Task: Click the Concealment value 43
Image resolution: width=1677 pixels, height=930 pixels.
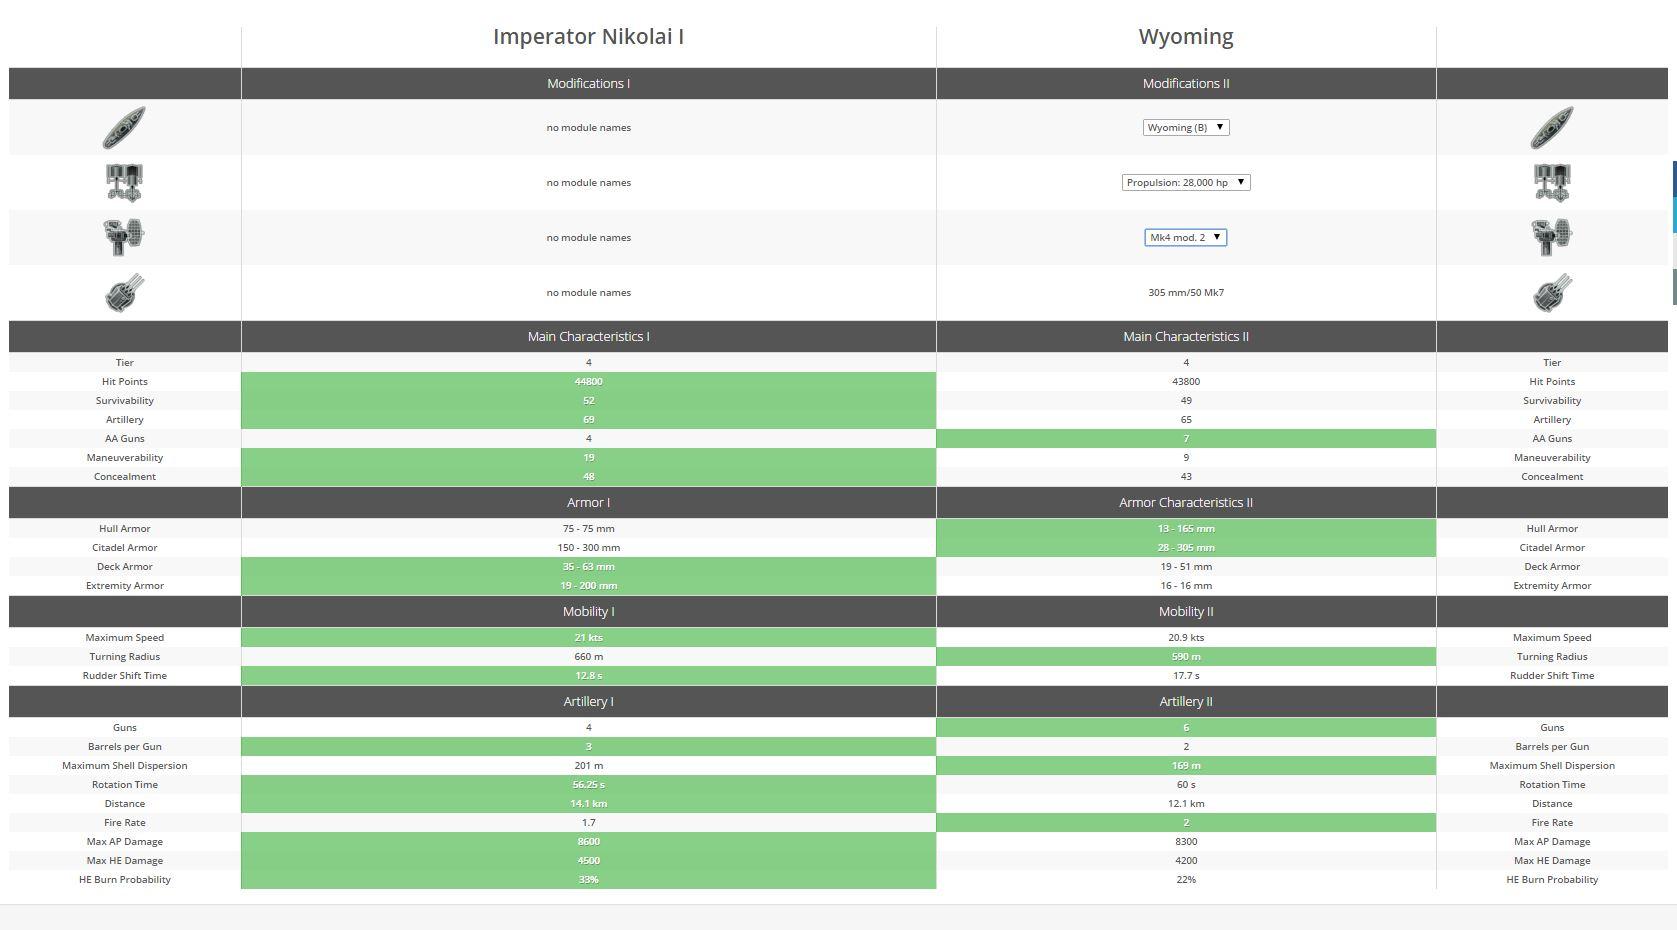Action: point(1186,476)
